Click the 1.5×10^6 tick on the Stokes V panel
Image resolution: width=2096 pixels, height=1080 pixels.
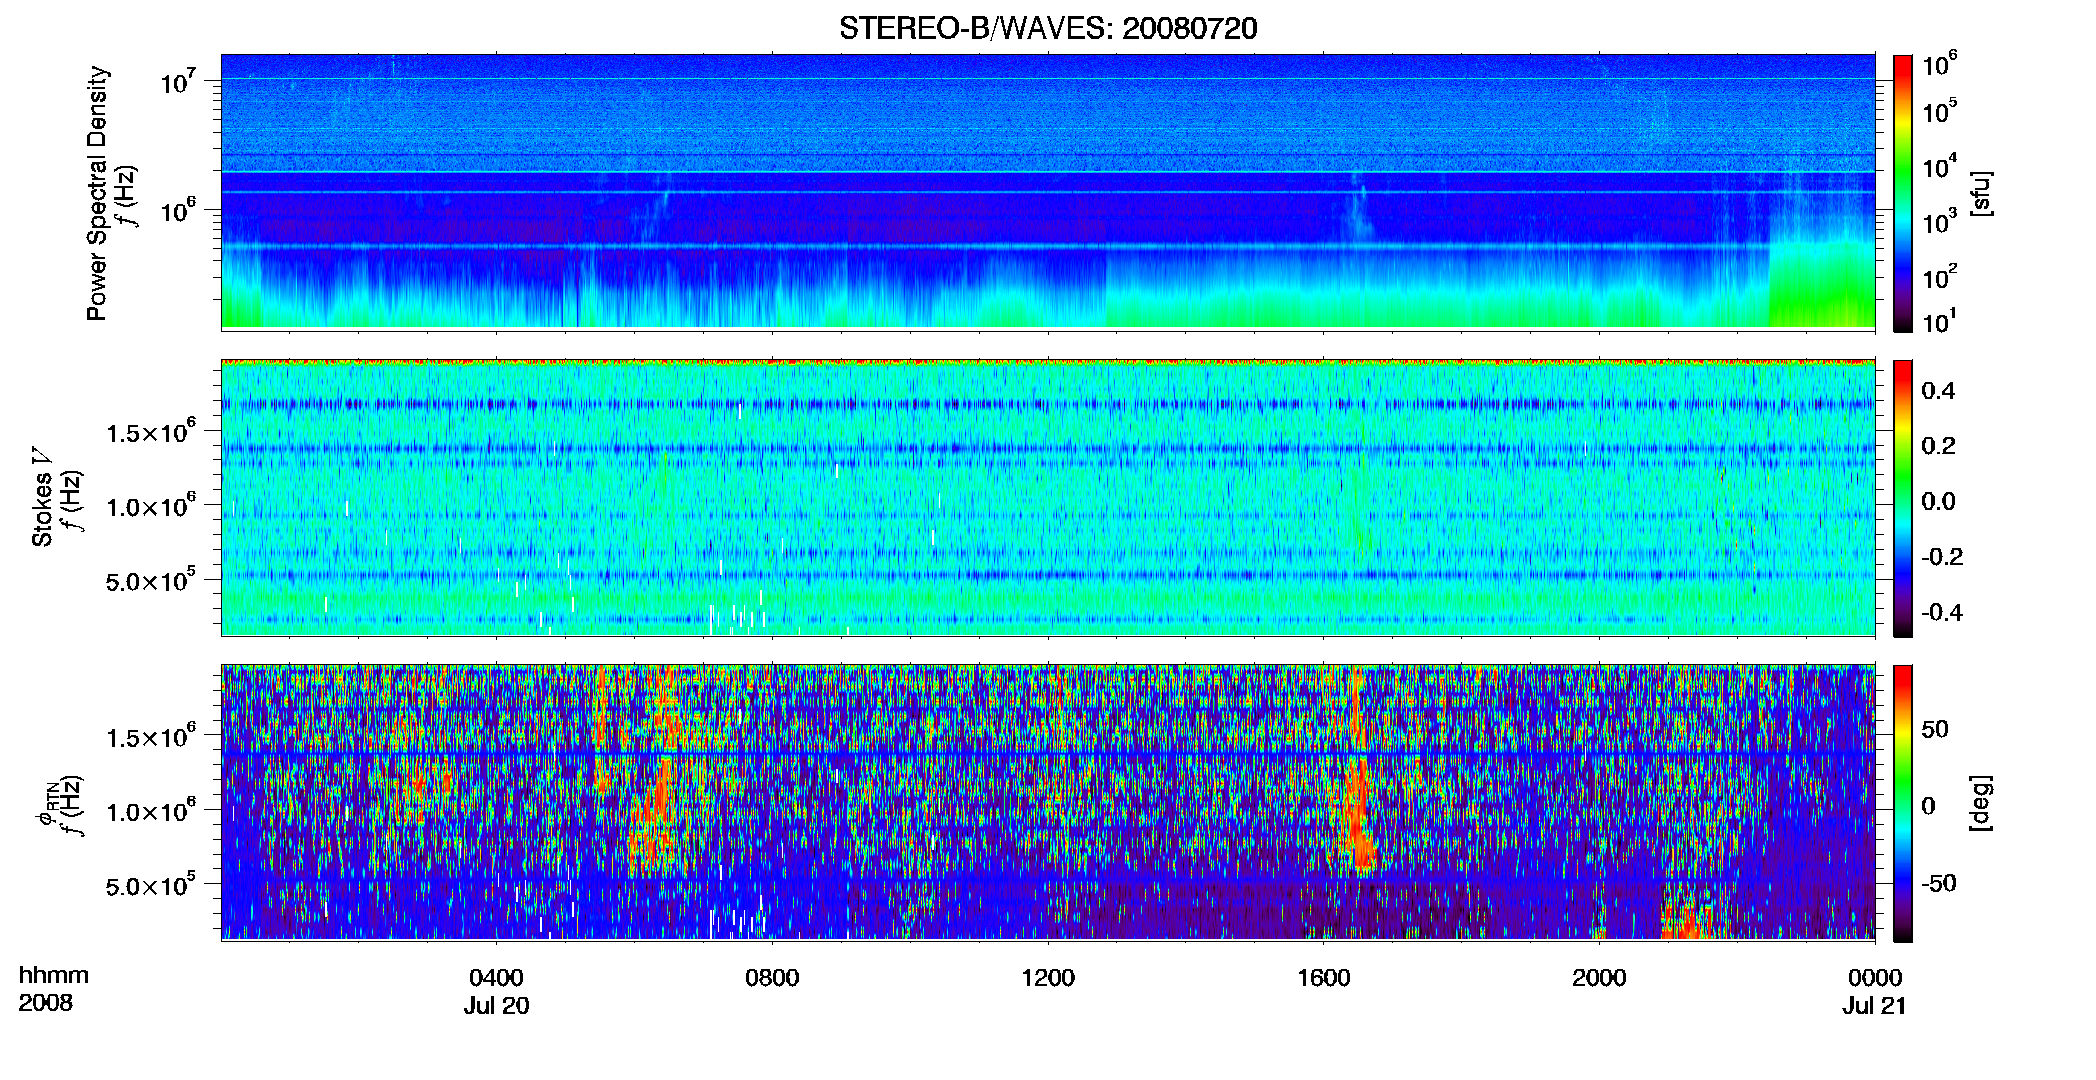point(150,432)
